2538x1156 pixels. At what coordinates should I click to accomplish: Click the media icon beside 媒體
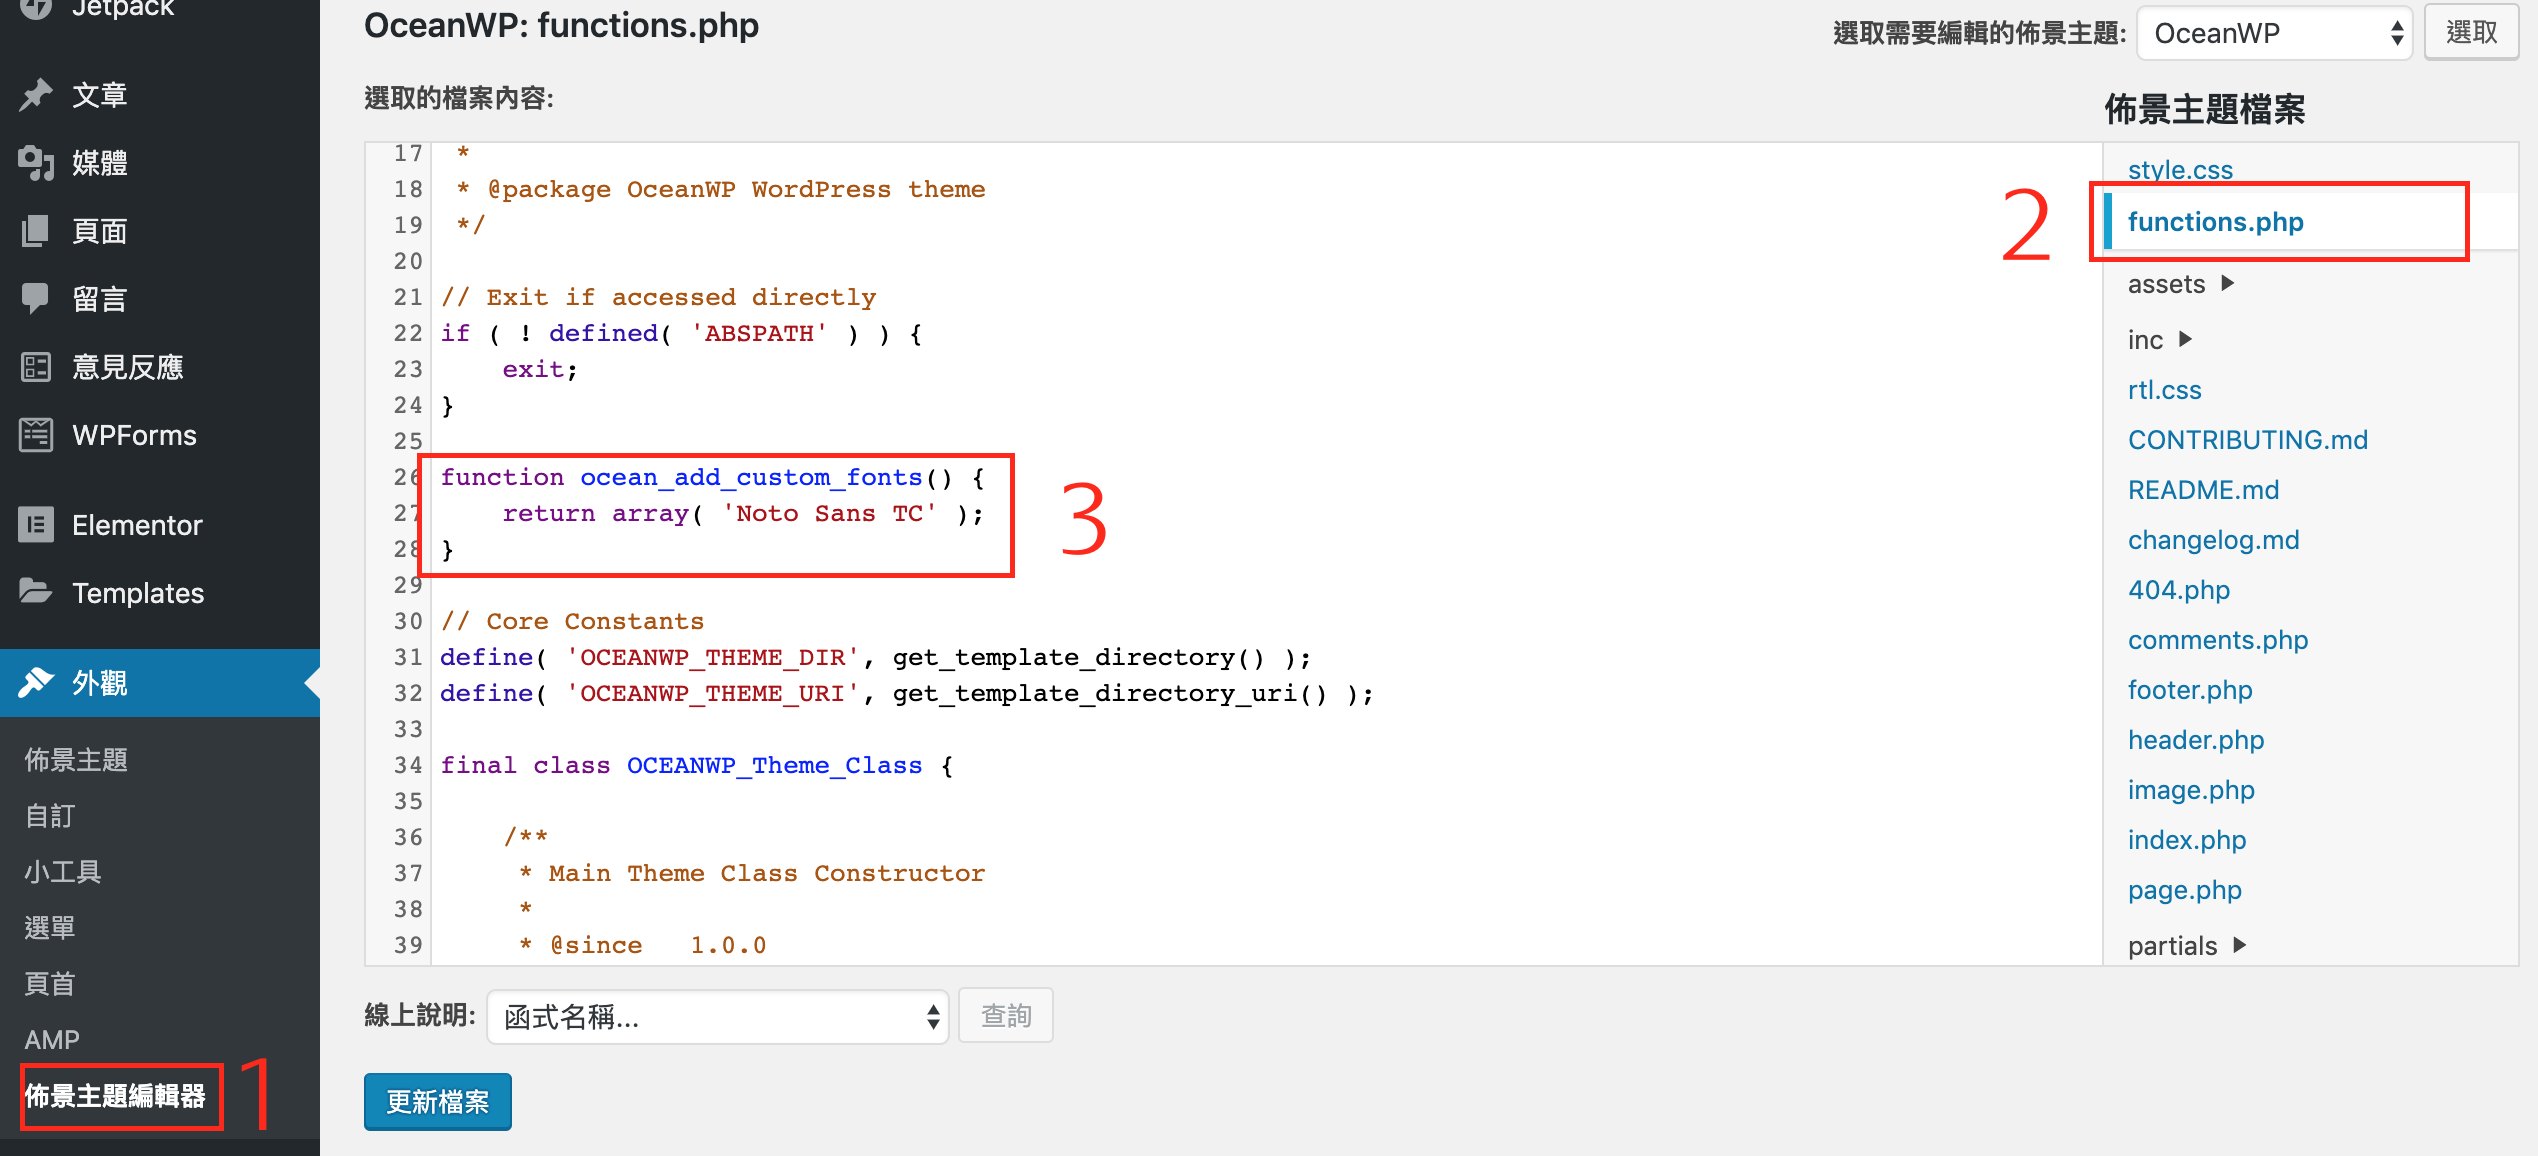[36, 163]
